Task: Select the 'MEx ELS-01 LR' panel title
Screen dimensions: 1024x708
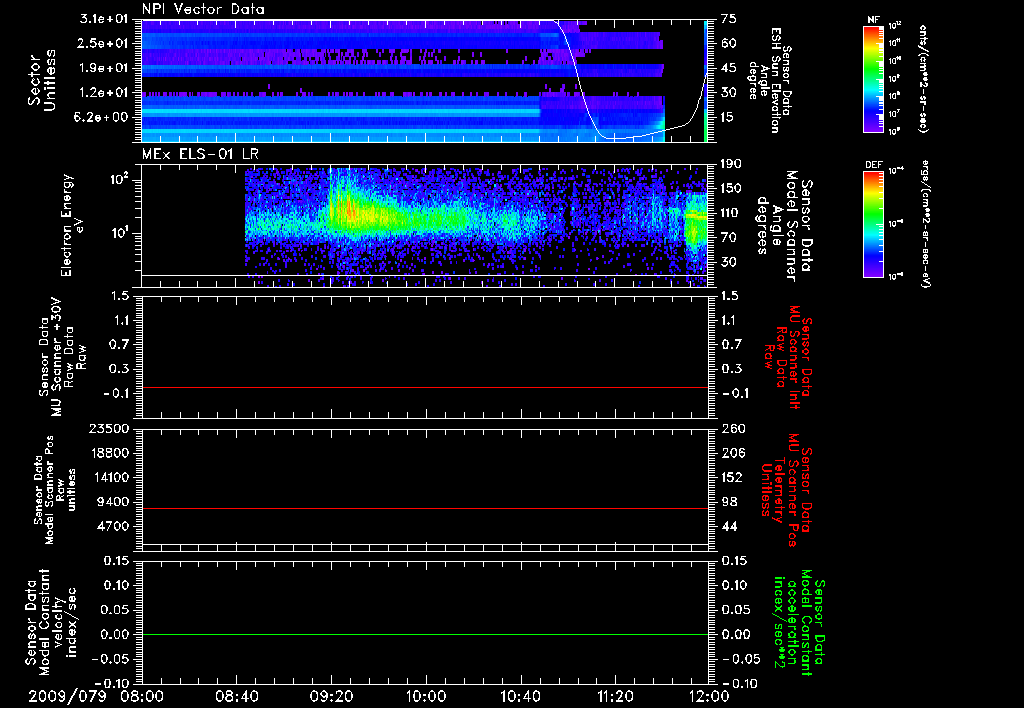Action: (200, 154)
